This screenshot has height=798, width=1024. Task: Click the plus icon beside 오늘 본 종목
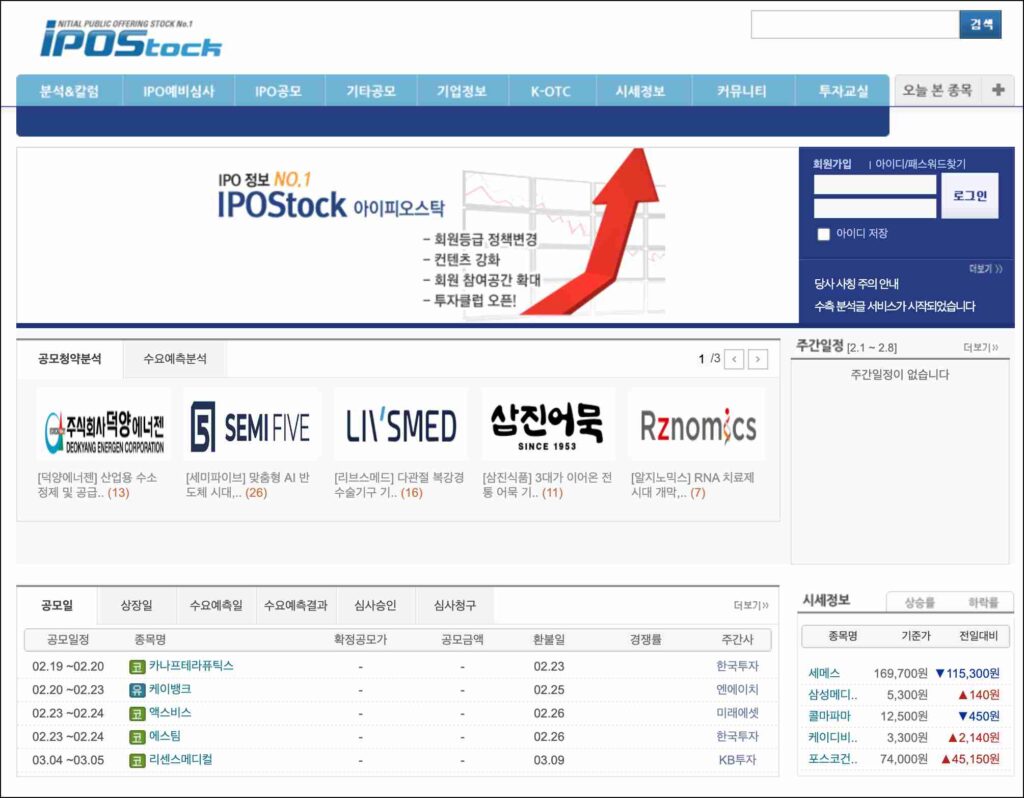[997, 90]
